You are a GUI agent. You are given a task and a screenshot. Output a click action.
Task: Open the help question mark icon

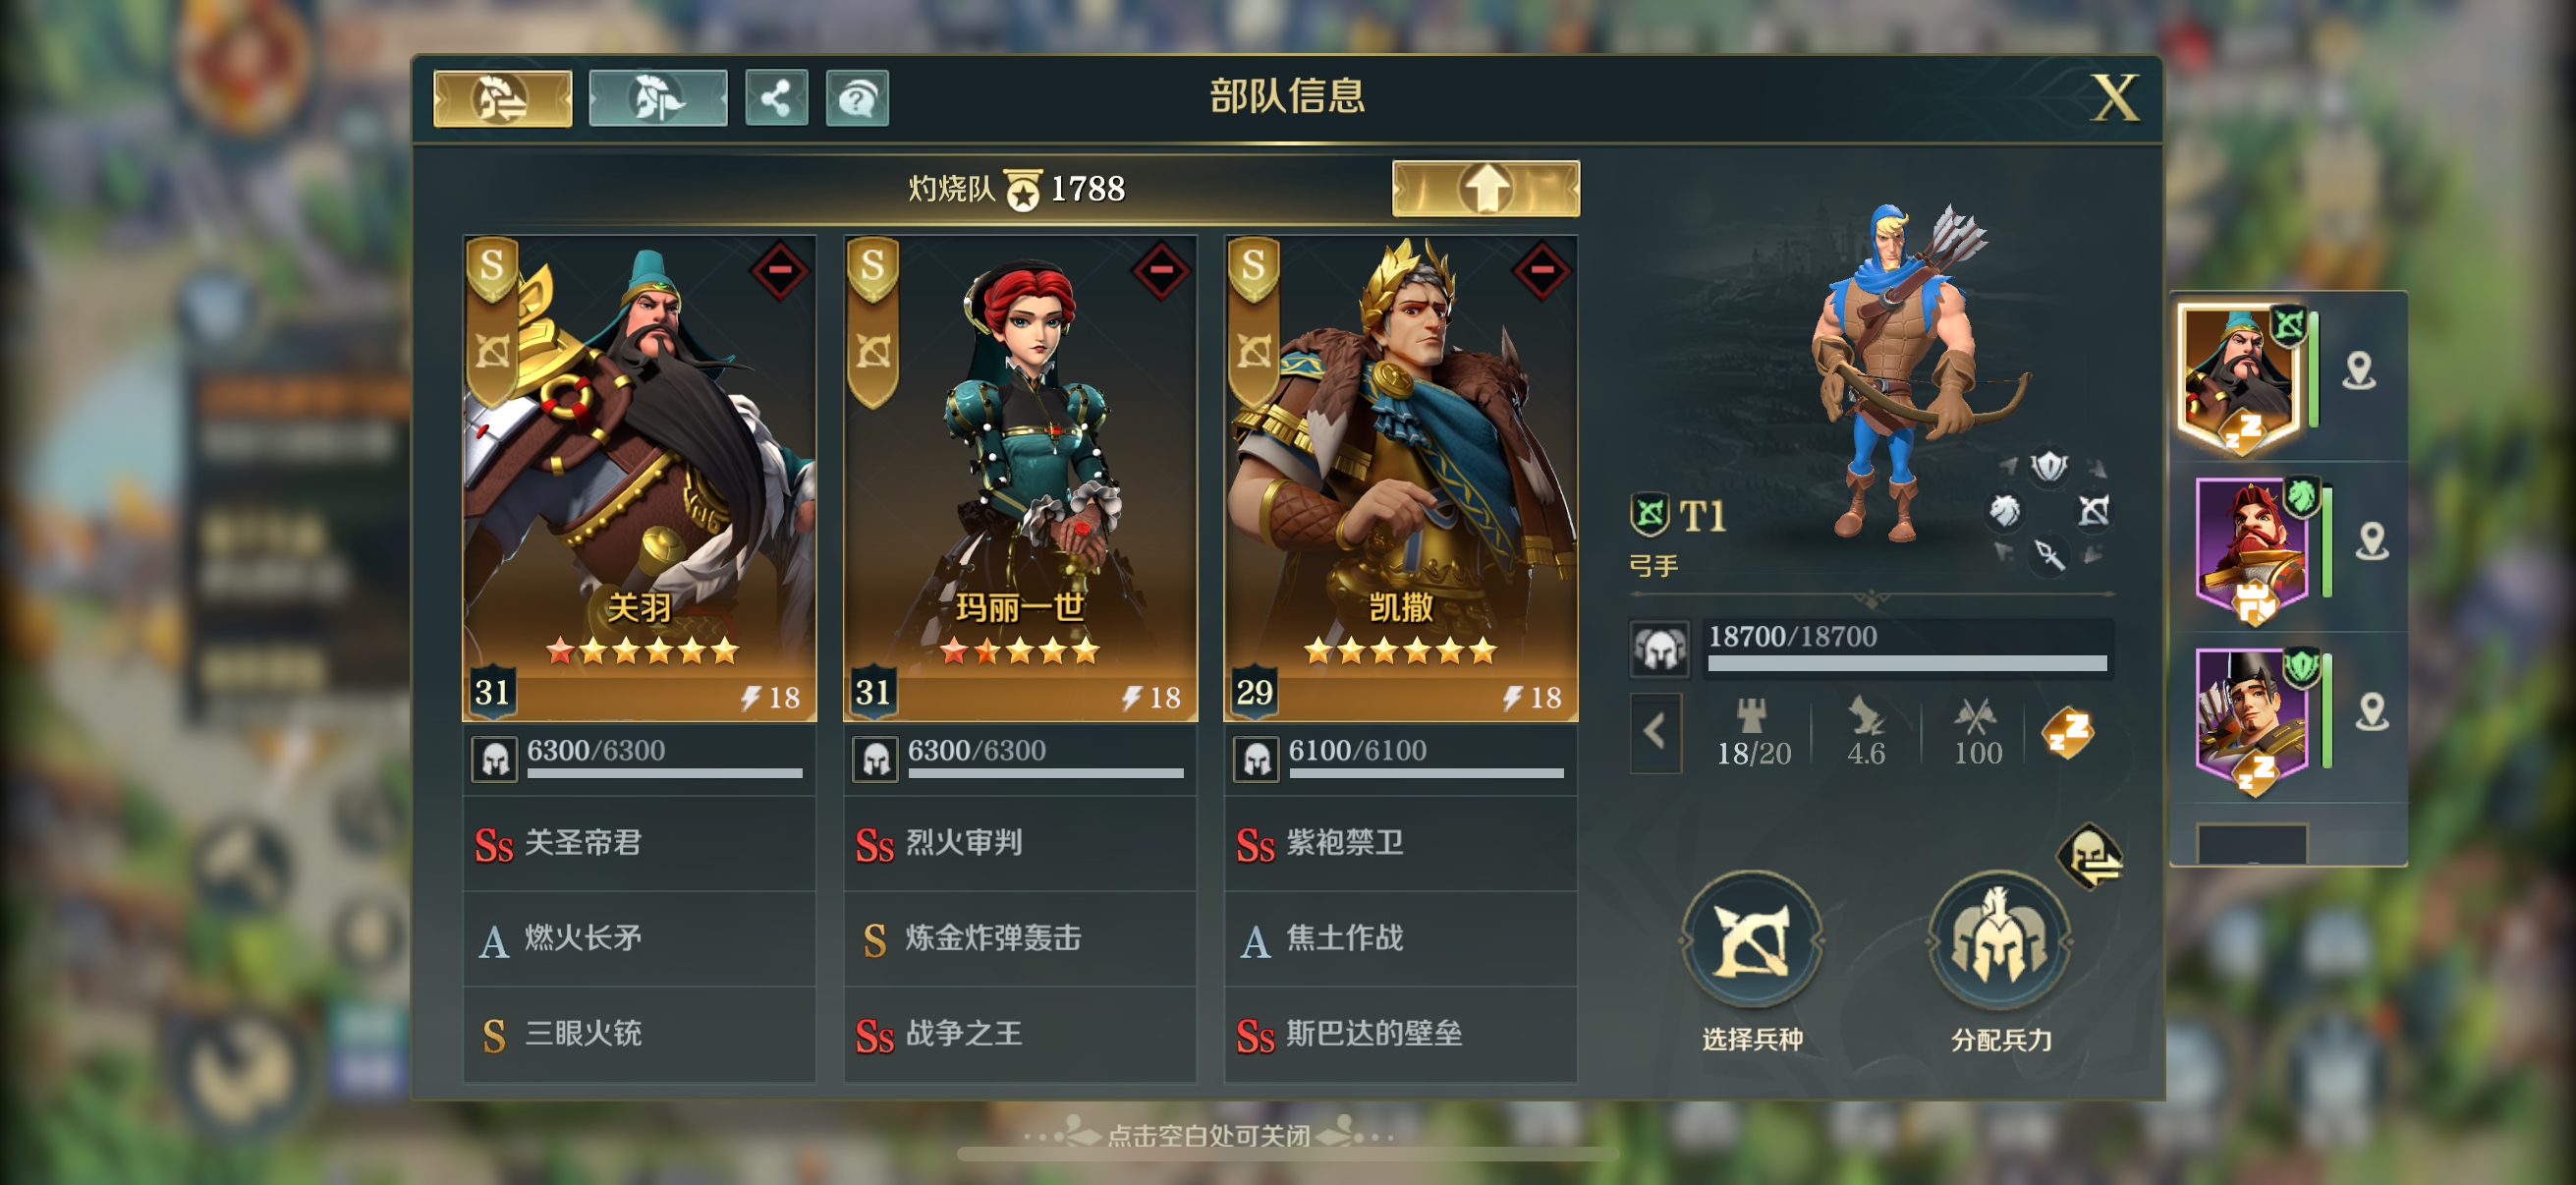857,98
